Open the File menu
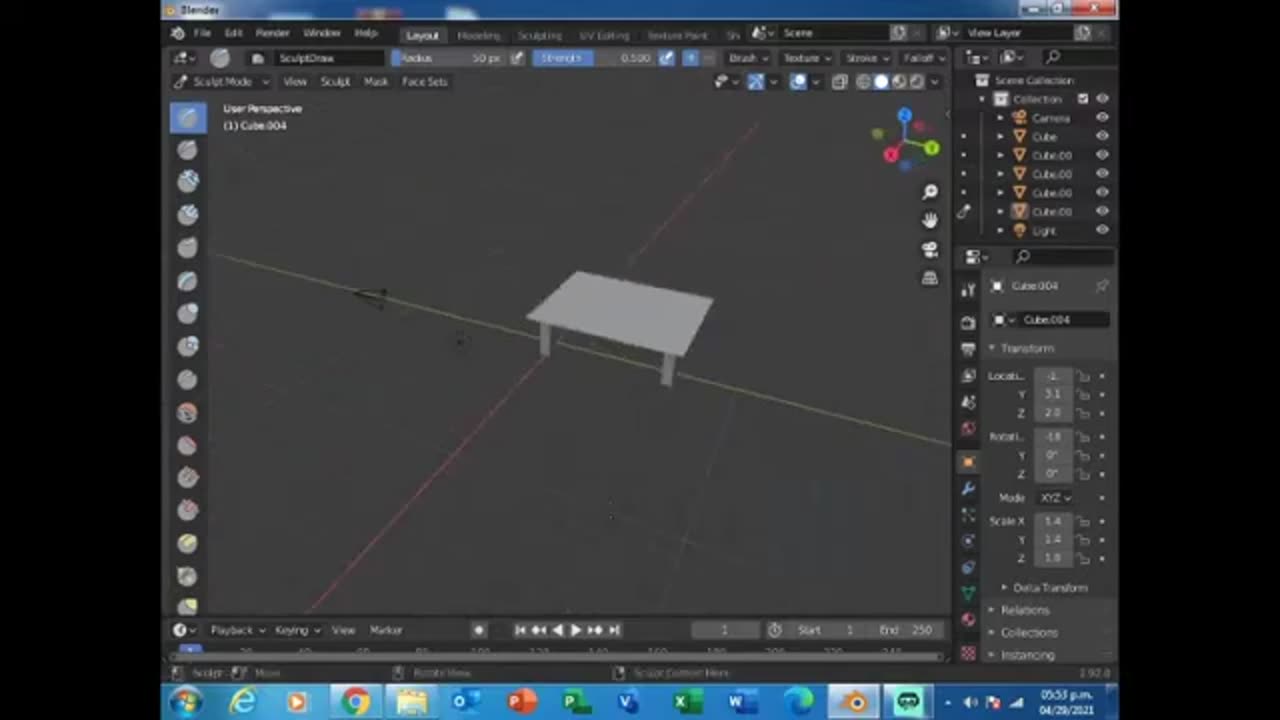 point(202,33)
